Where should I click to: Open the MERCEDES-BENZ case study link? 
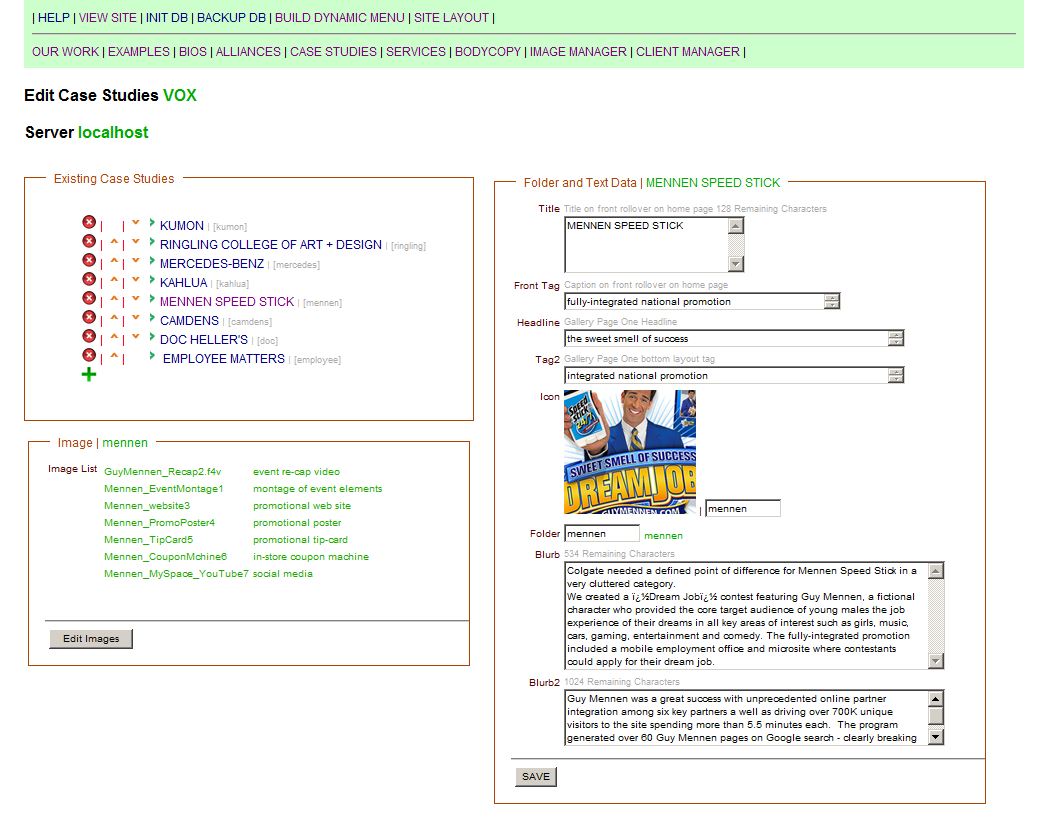click(212, 263)
